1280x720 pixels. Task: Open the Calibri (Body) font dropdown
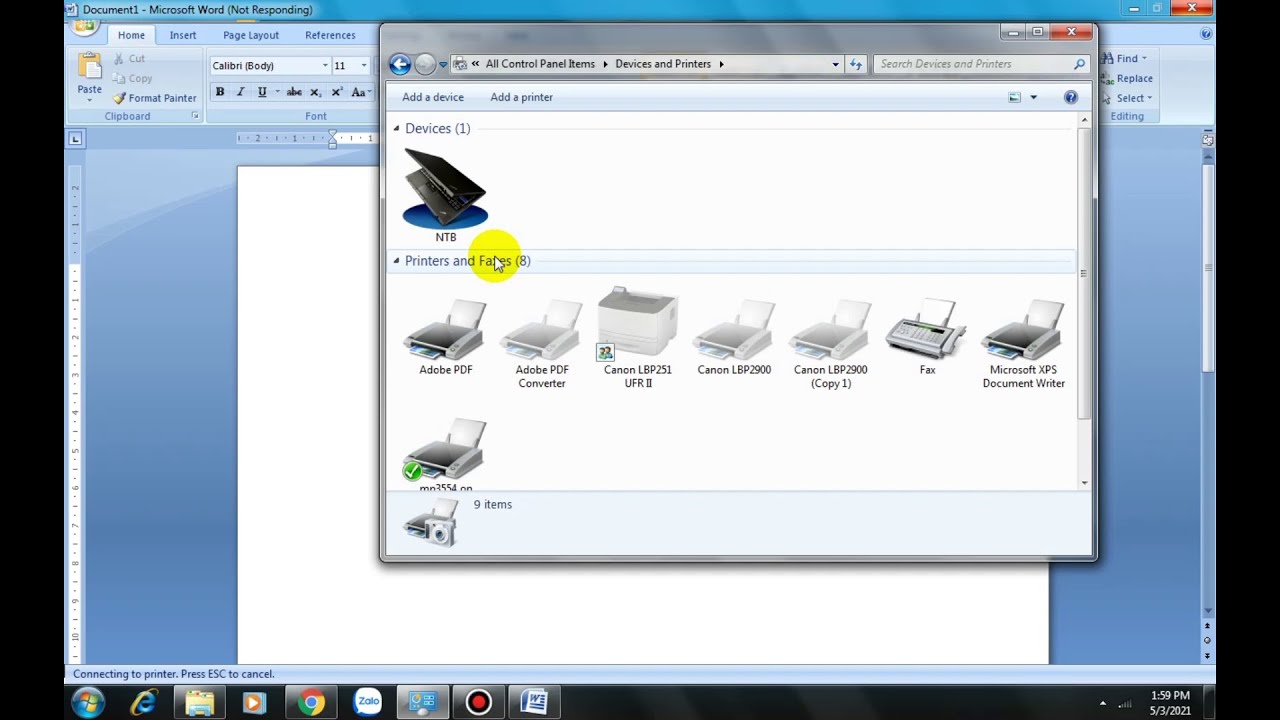325,66
